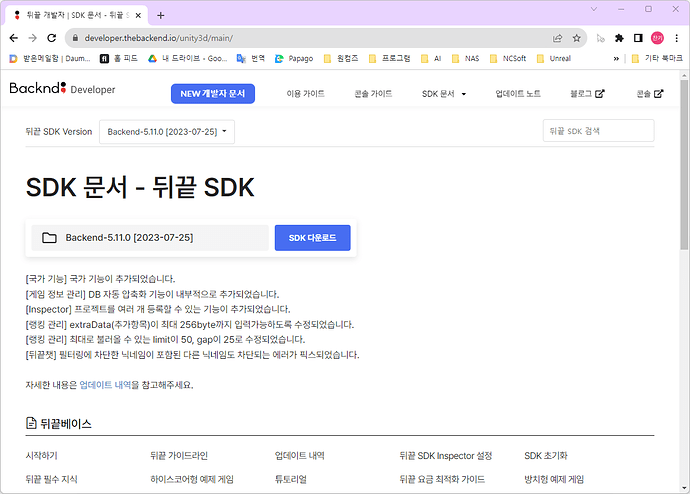
Task: Focus the 뒤끝 SDK 검색 search field
Action: coord(598,131)
